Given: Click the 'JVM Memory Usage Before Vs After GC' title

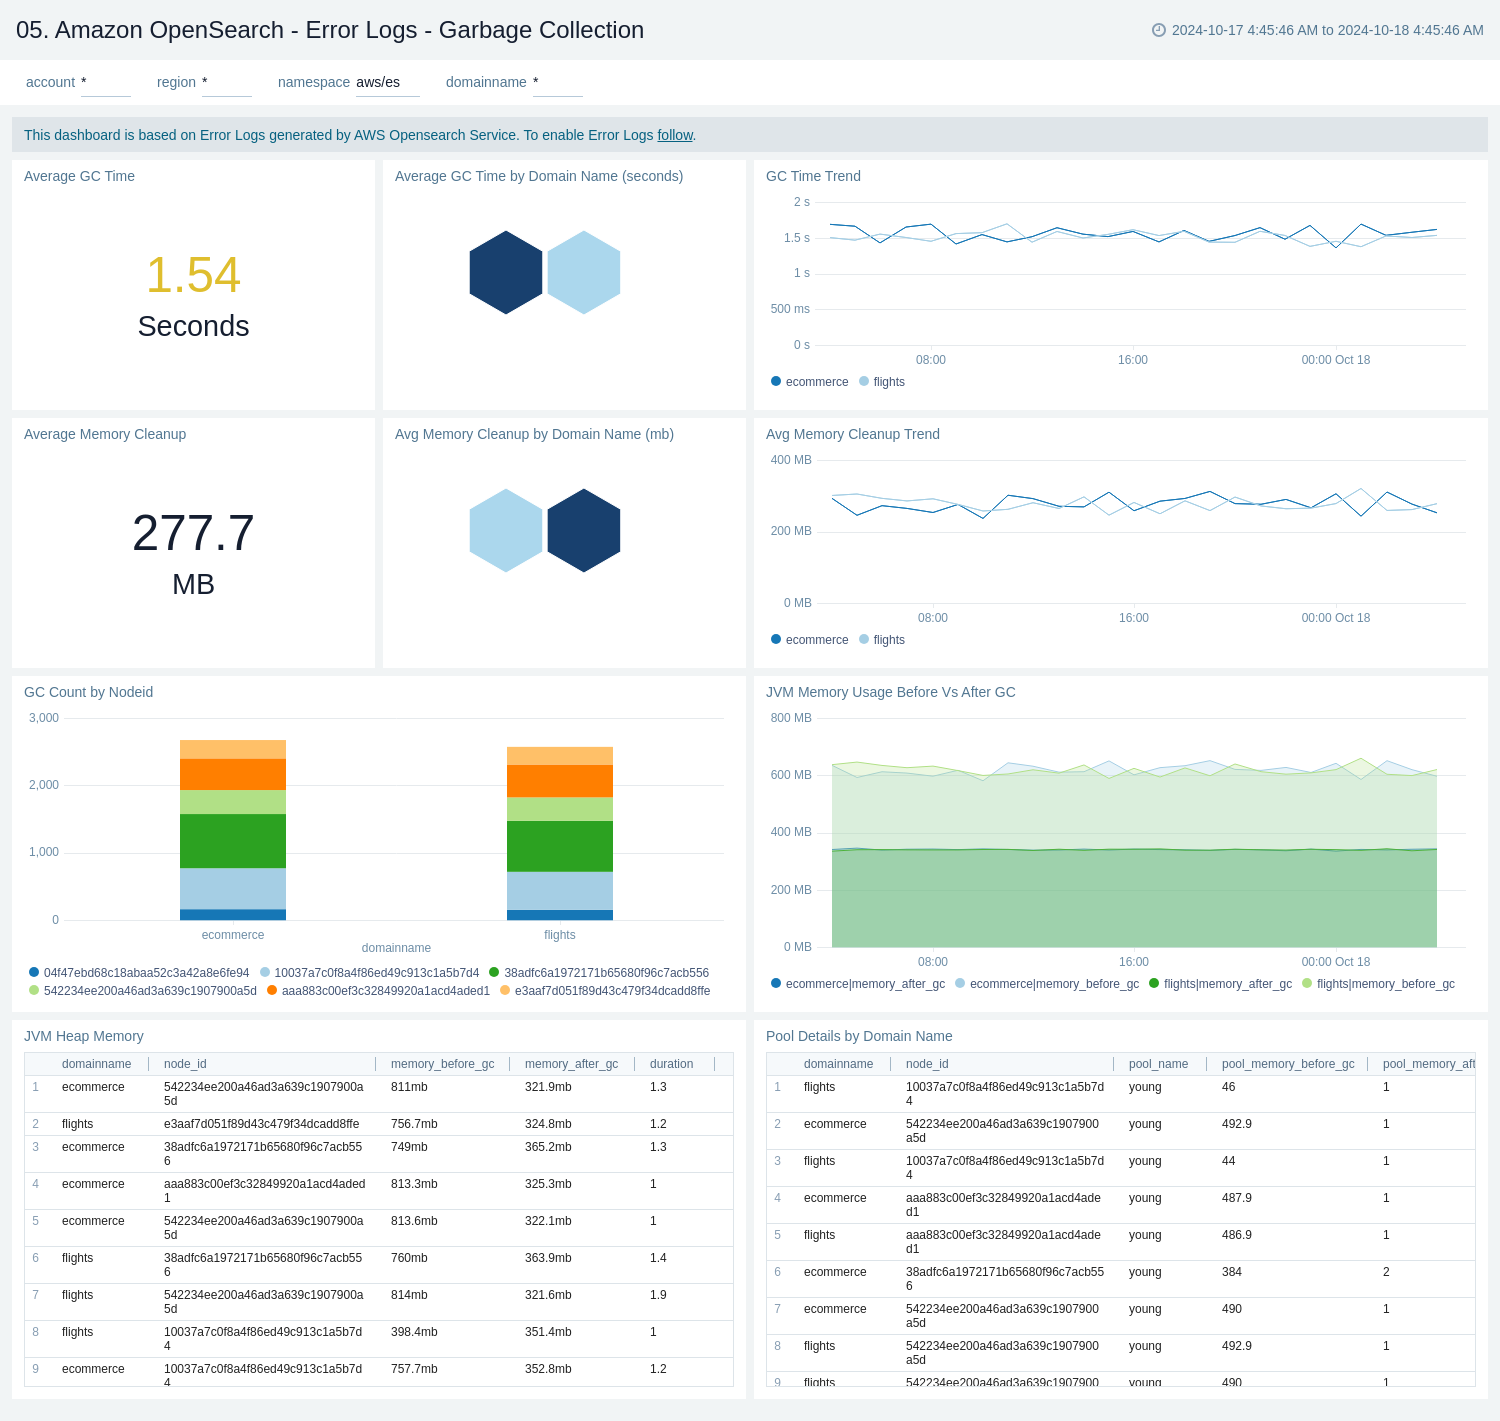Looking at the screenshot, I should (x=890, y=692).
